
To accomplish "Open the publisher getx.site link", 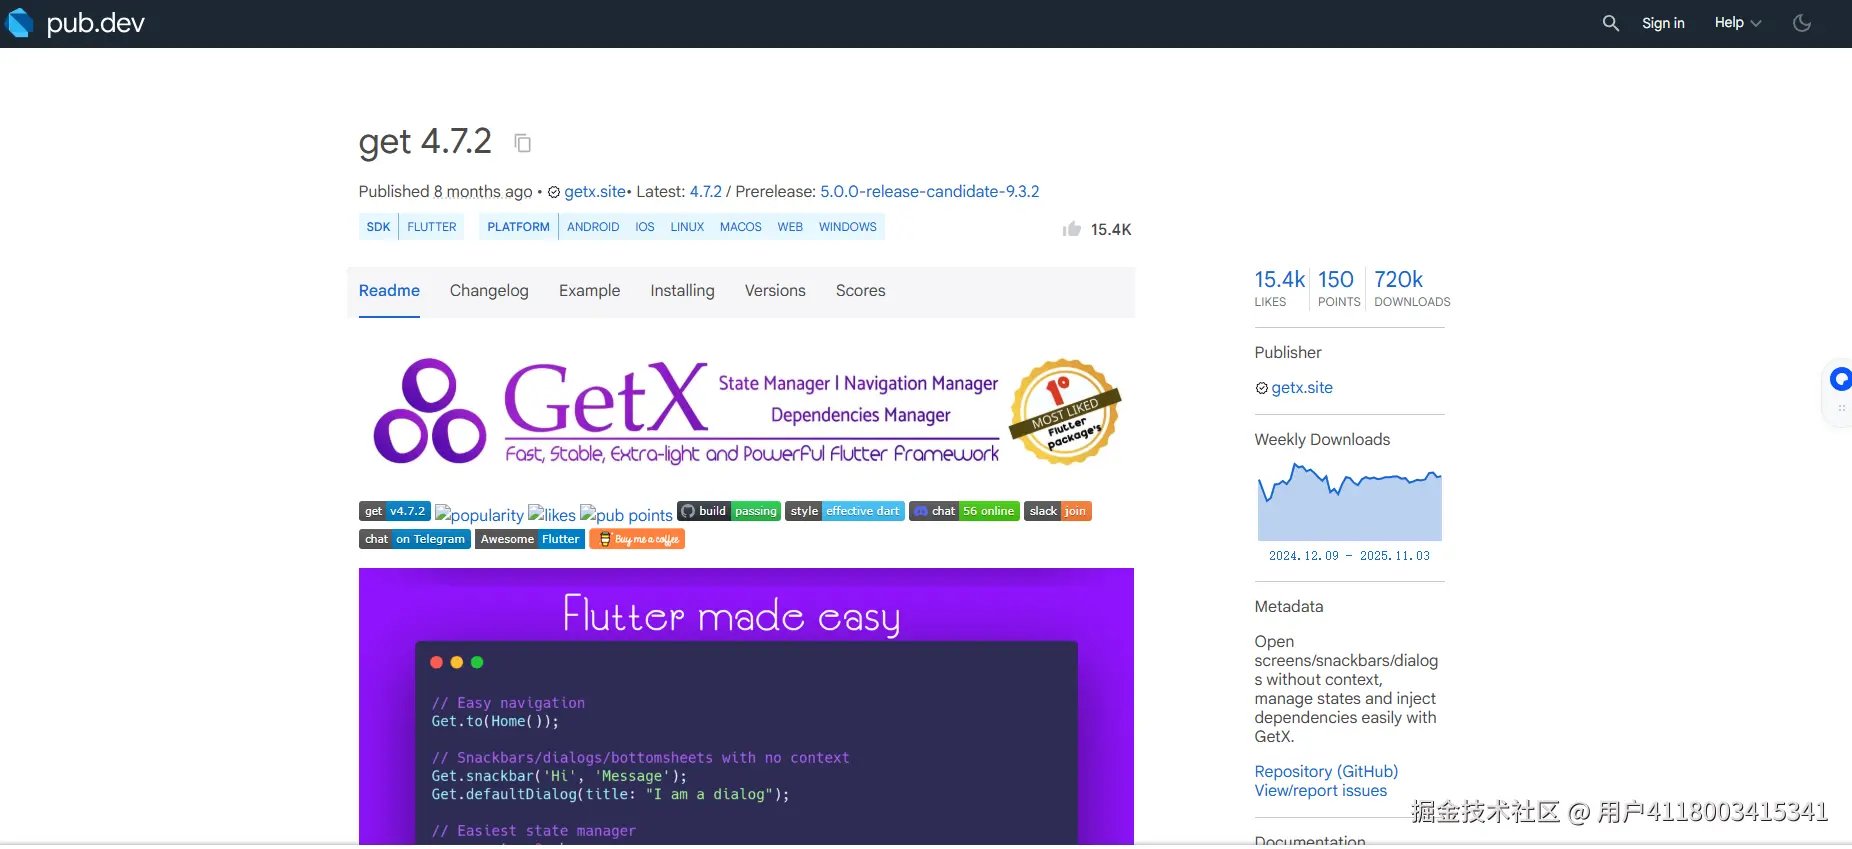I will point(1302,388).
